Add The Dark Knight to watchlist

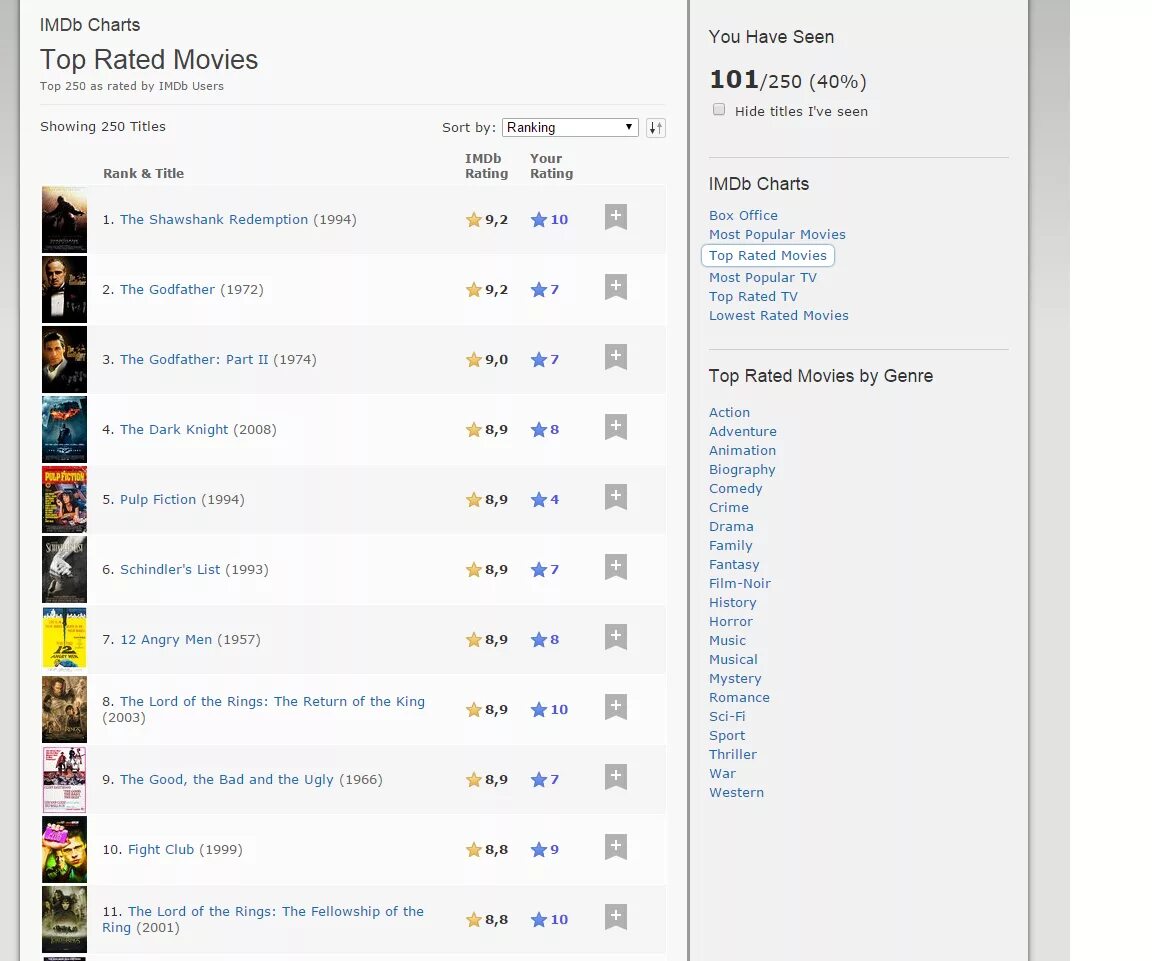(x=616, y=426)
